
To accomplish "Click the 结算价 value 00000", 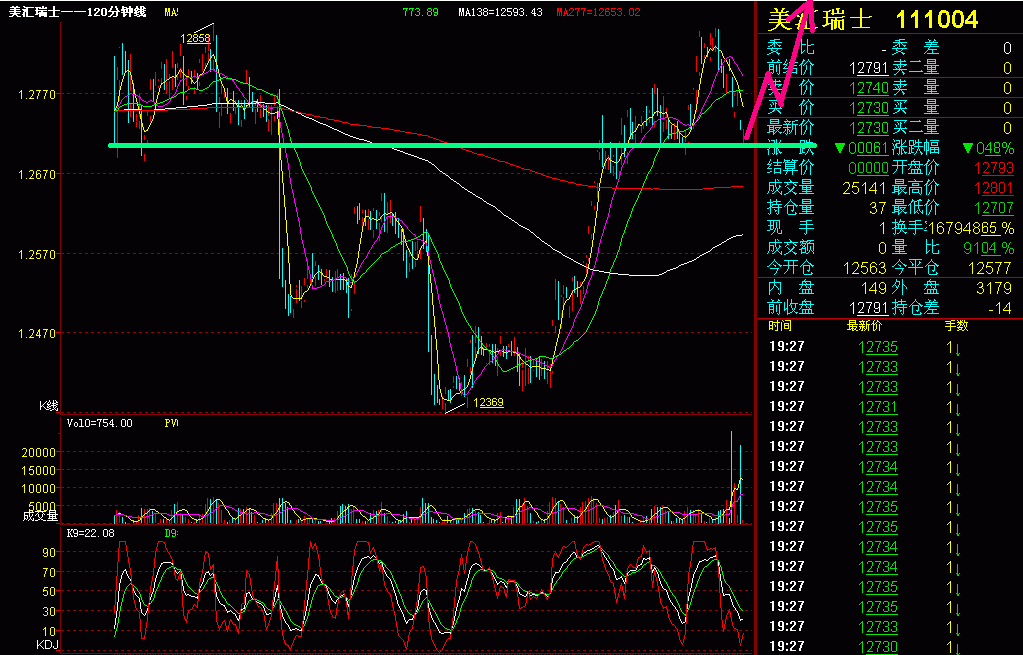I will pyautogui.click(x=868, y=168).
